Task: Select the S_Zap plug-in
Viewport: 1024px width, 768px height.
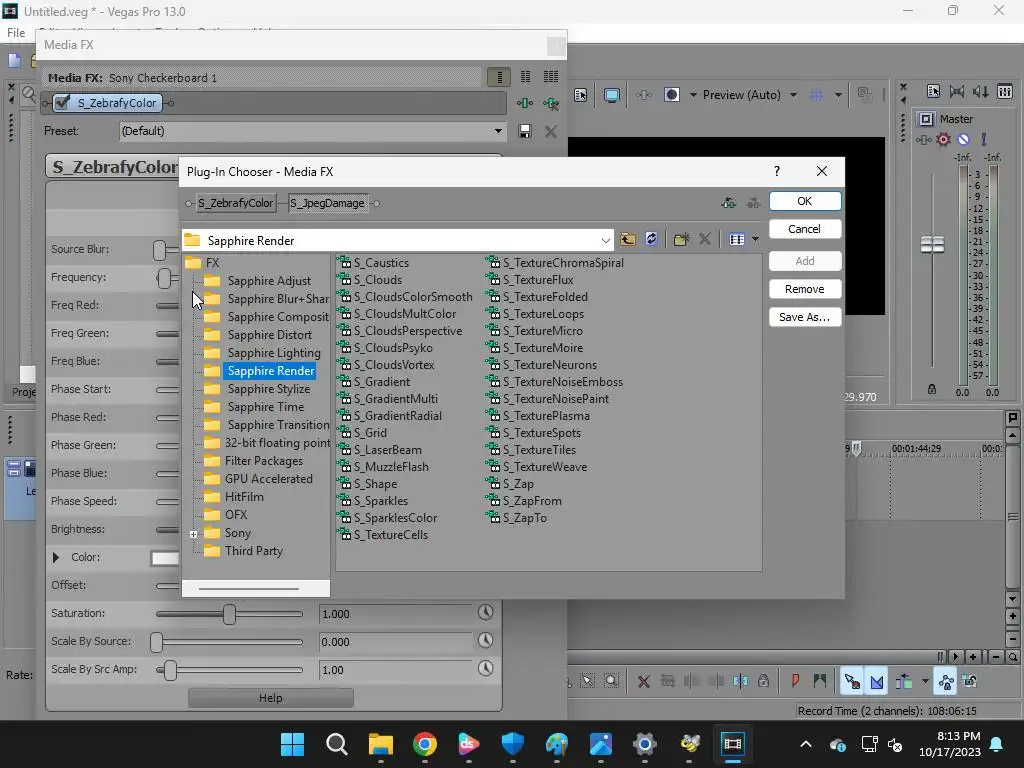Action: 518,484
